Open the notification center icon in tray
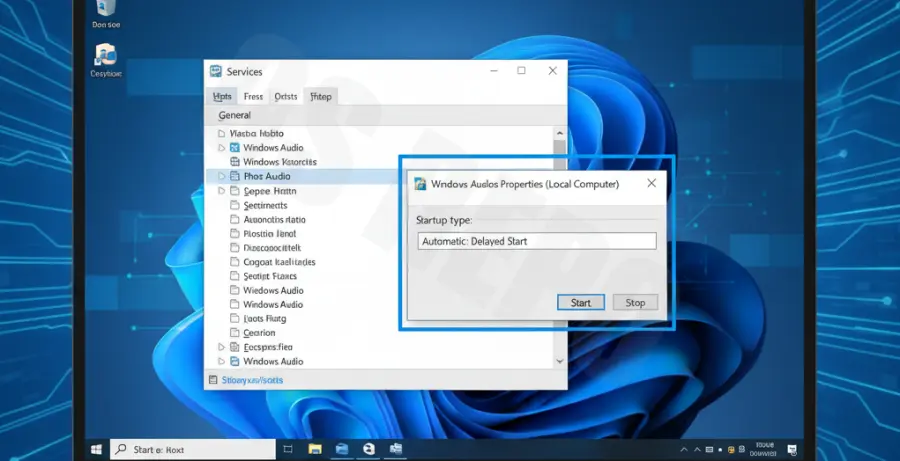 tap(792, 450)
